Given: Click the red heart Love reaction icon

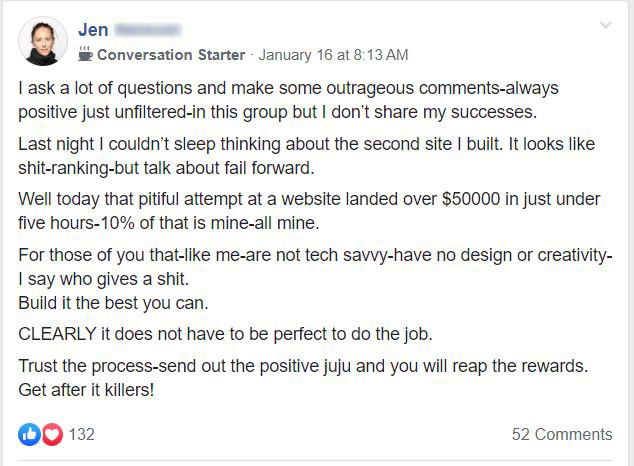Looking at the screenshot, I should coord(52,434).
